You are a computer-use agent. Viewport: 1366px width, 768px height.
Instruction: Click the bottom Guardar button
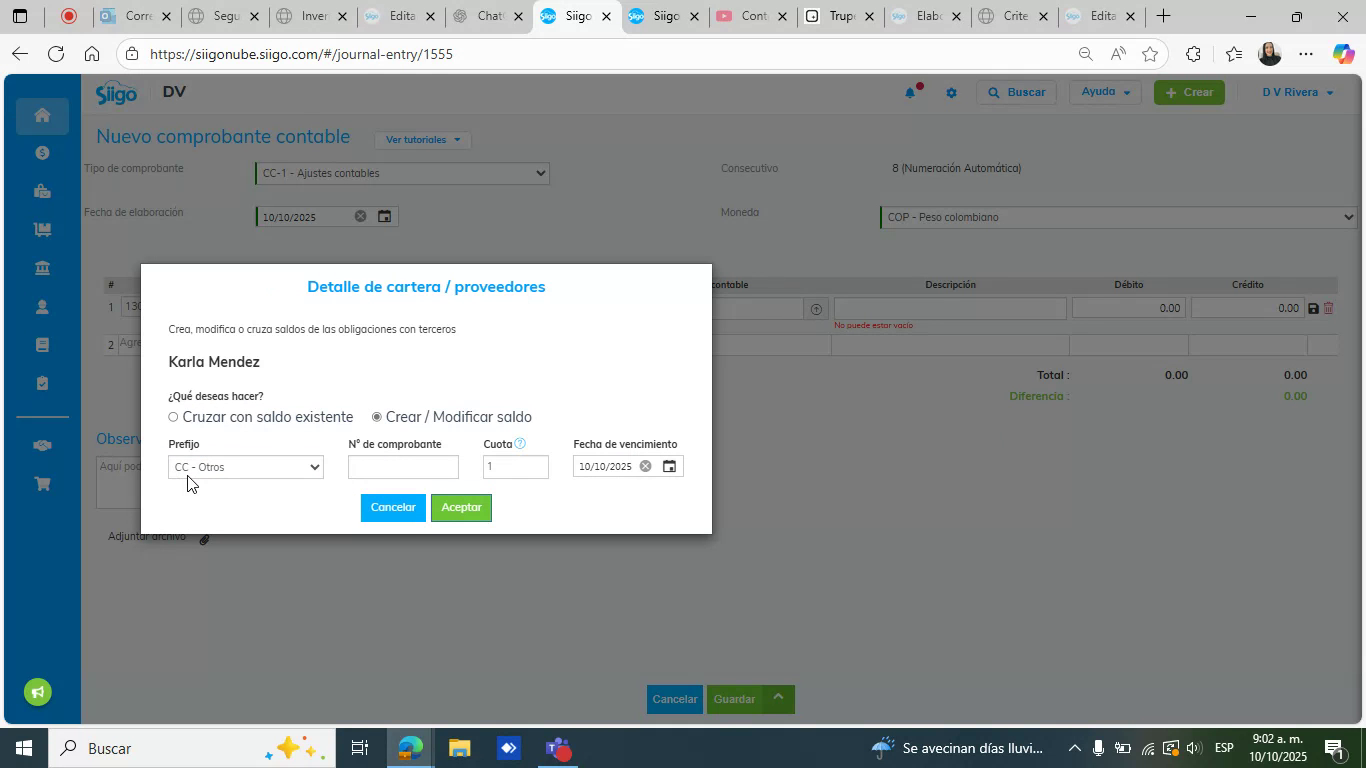736,699
